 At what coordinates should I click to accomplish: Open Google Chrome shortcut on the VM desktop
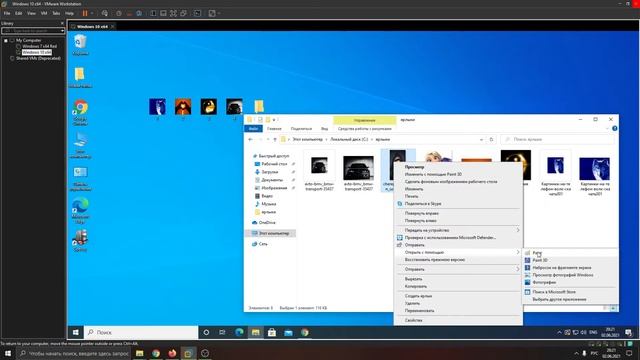coord(80,112)
